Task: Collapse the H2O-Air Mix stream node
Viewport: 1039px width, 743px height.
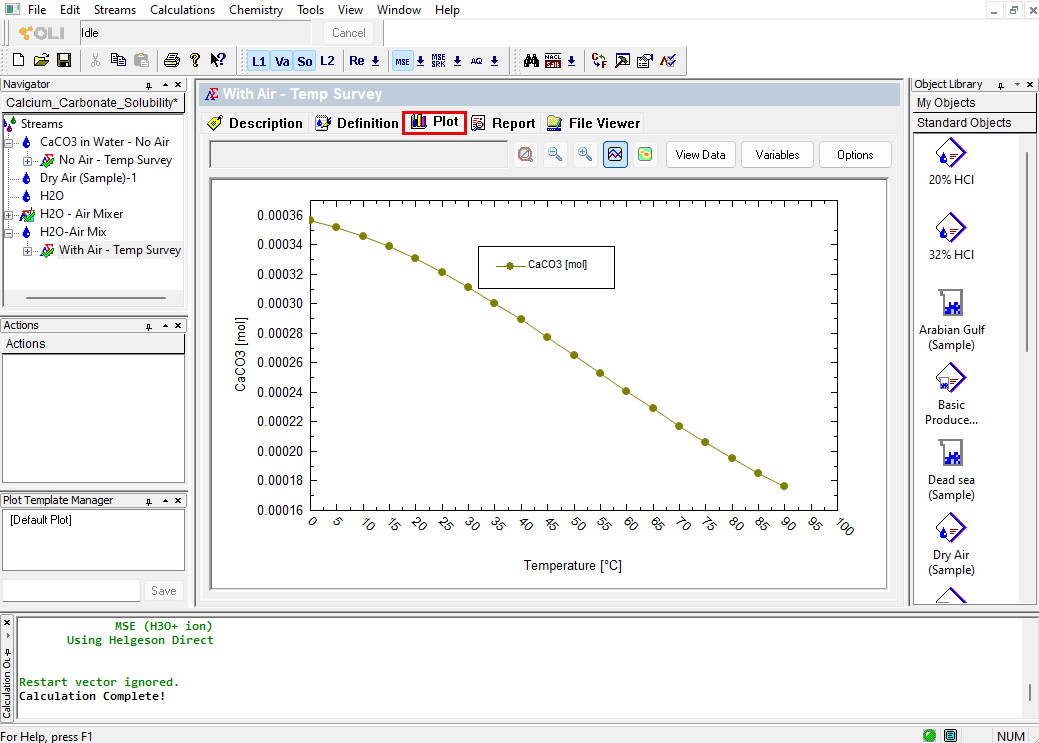Action: point(9,233)
